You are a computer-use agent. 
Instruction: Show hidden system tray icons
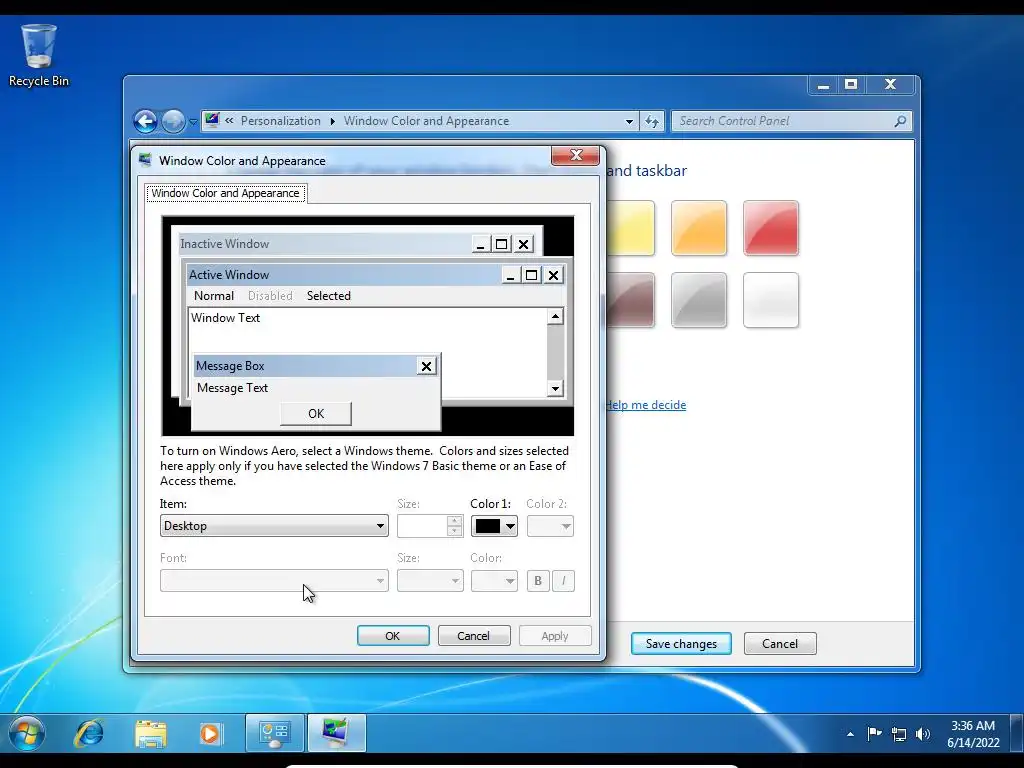pyautogui.click(x=850, y=734)
